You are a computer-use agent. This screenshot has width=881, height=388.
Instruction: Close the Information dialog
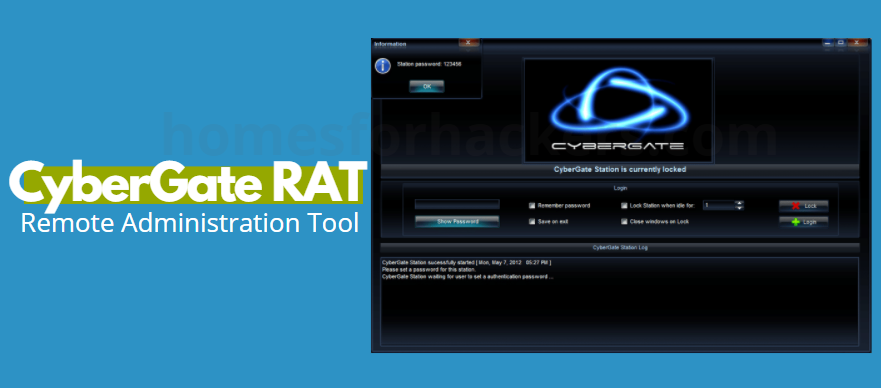click(x=469, y=43)
